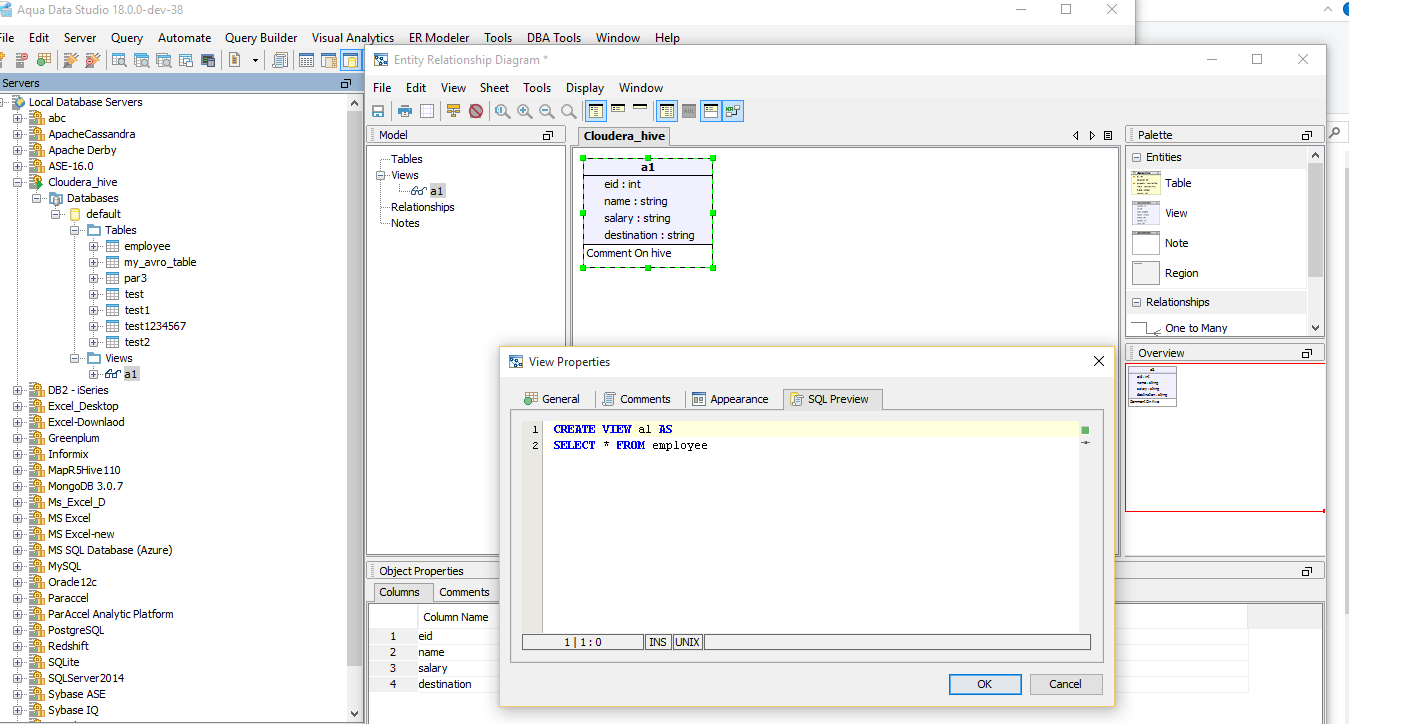This screenshot has height=724, width=1412.
Task: Maximize the Overview panel using its restore icon
Action: click(x=1306, y=353)
